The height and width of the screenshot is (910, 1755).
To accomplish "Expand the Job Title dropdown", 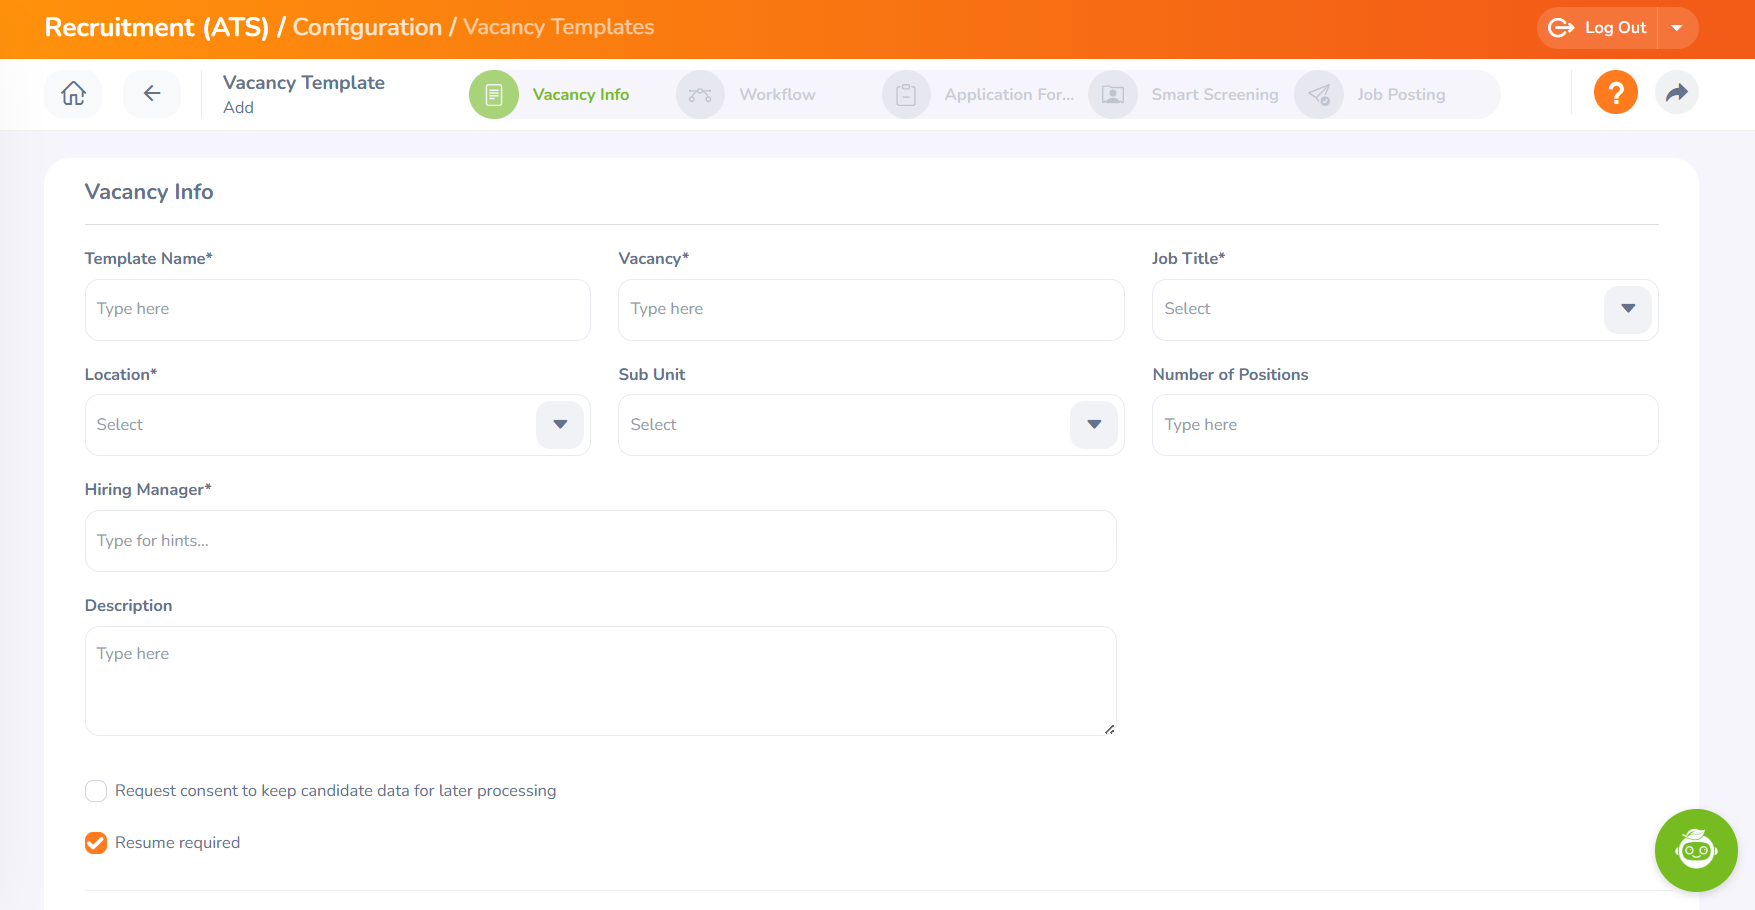I will tap(1628, 309).
